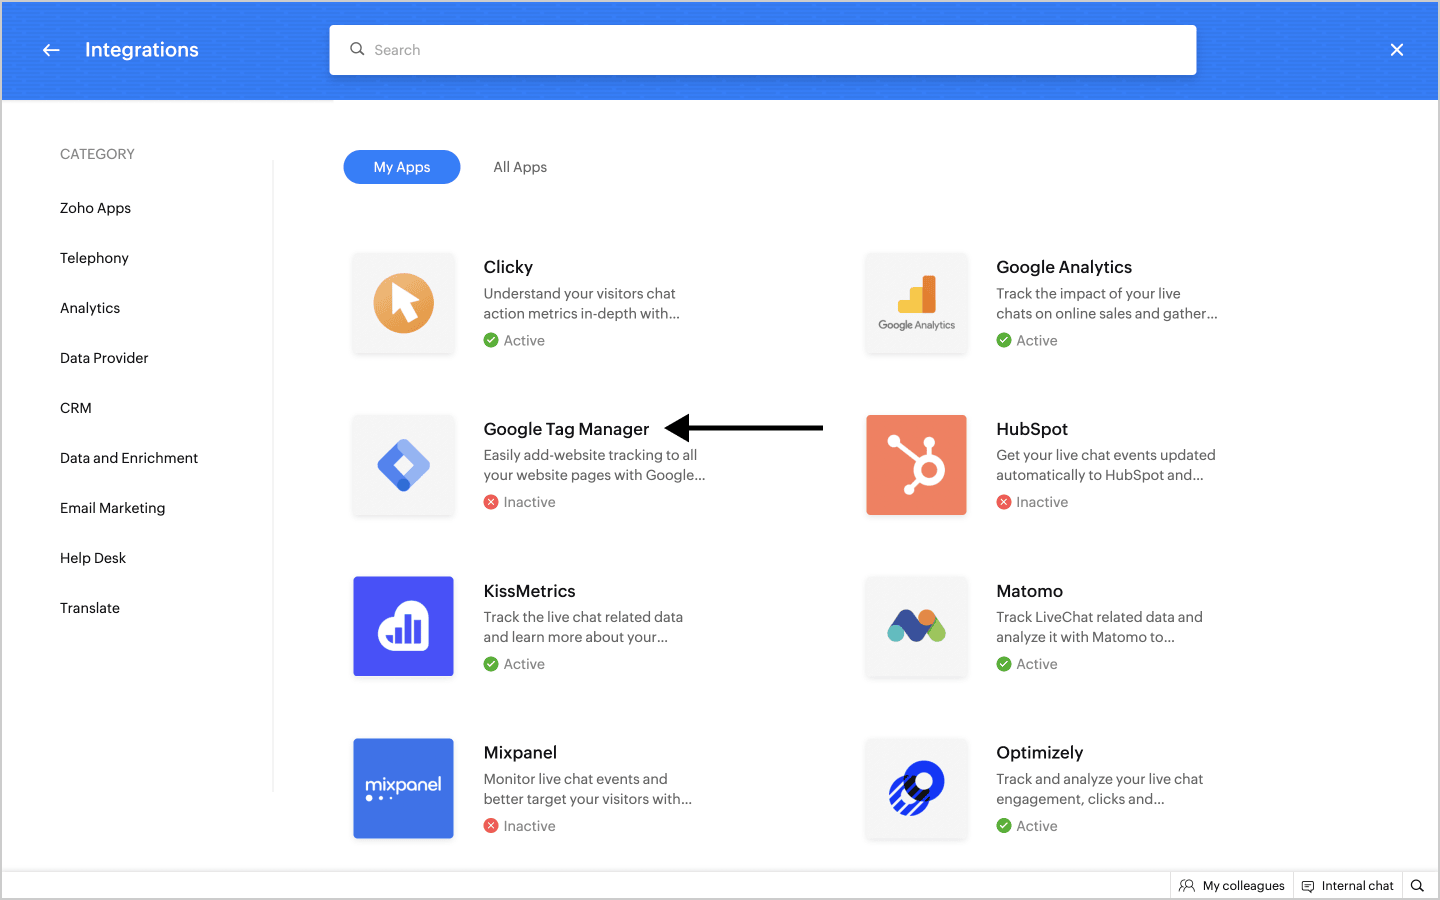The height and width of the screenshot is (900, 1440).
Task: Click Matomo's green Active check icon
Action: 1004,664
